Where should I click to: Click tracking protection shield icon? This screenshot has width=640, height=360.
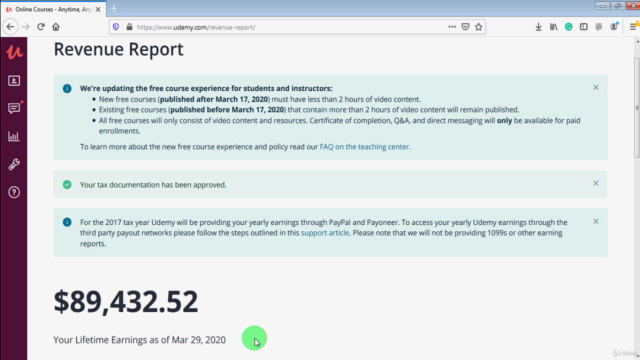(x=116, y=27)
